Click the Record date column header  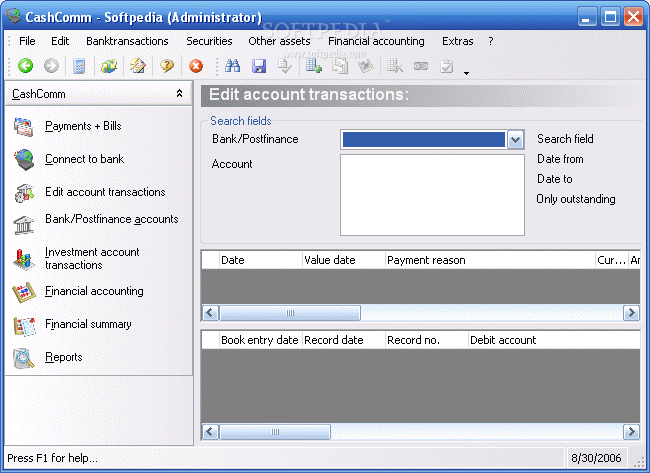coord(344,340)
